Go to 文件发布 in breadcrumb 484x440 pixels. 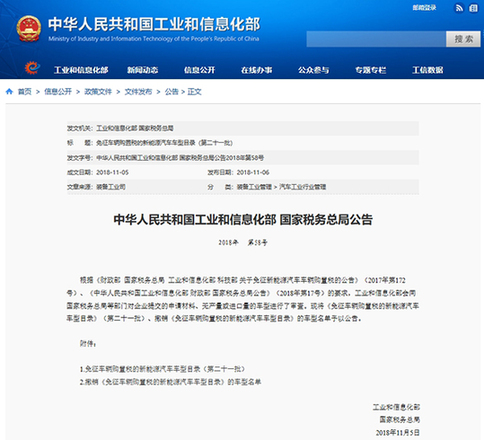(138, 92)
